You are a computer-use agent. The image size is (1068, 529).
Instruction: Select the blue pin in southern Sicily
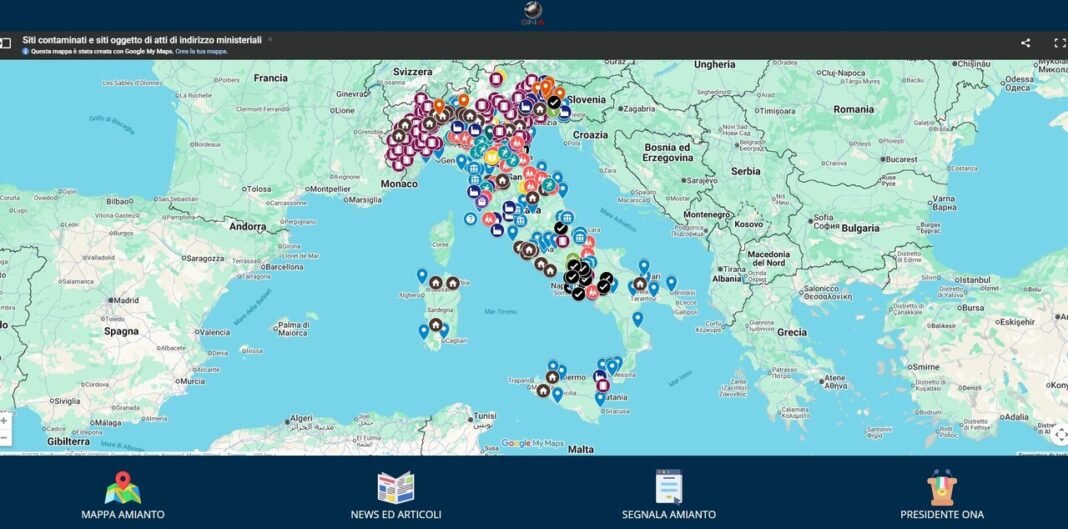coord(558,394)
